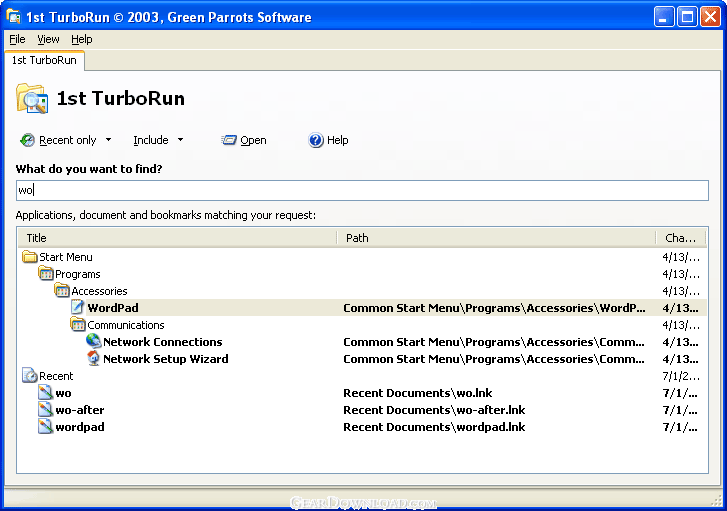The width and height of the screenshot is (727, 511).
Task: Select the Recent tree row
Action: pos(56,376)
